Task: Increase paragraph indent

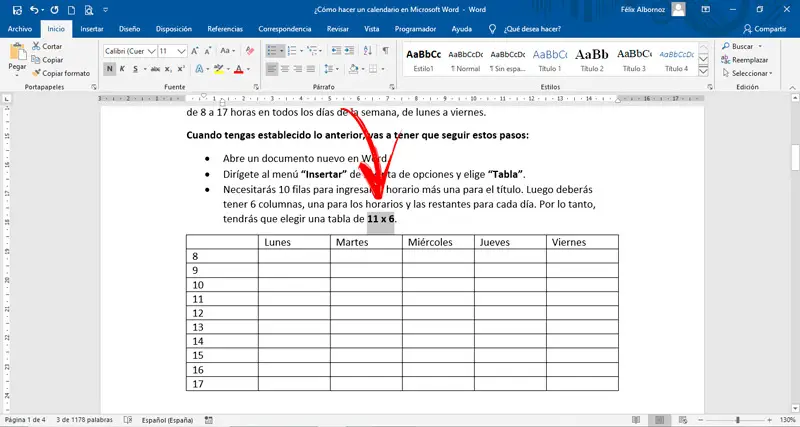Action: pyautogui.click(x=349, y=51)
